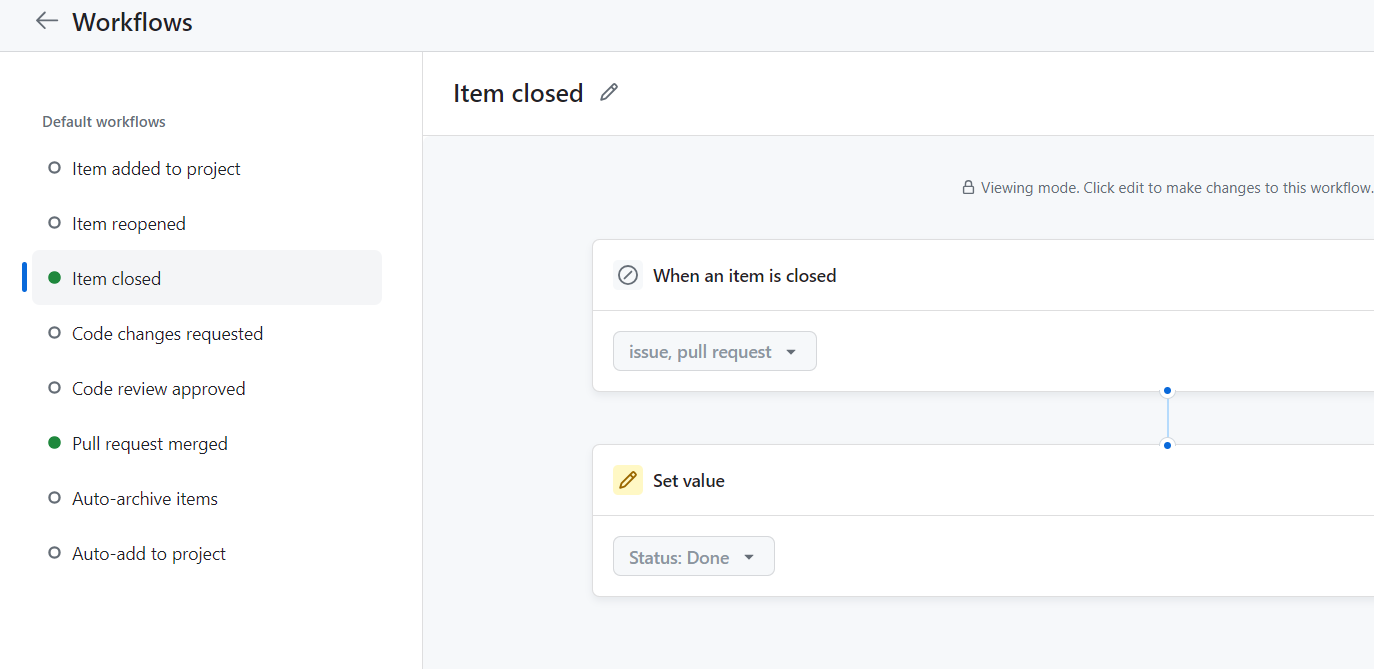Screen dimensions: 1374x669
Task: Click the Workflows page heading
Action: [132, 22]
